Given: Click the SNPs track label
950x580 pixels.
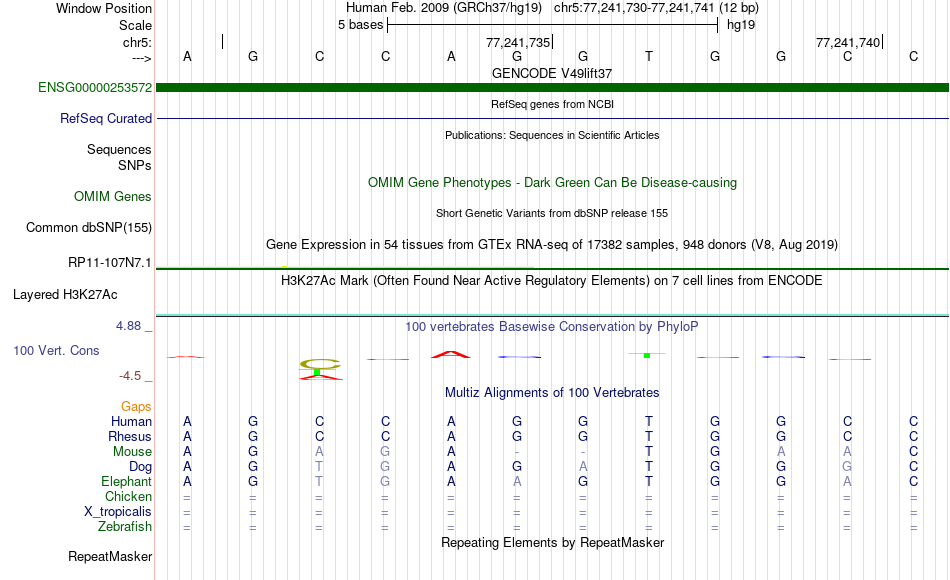Looking at the screenshot, I should pos(135,165).
